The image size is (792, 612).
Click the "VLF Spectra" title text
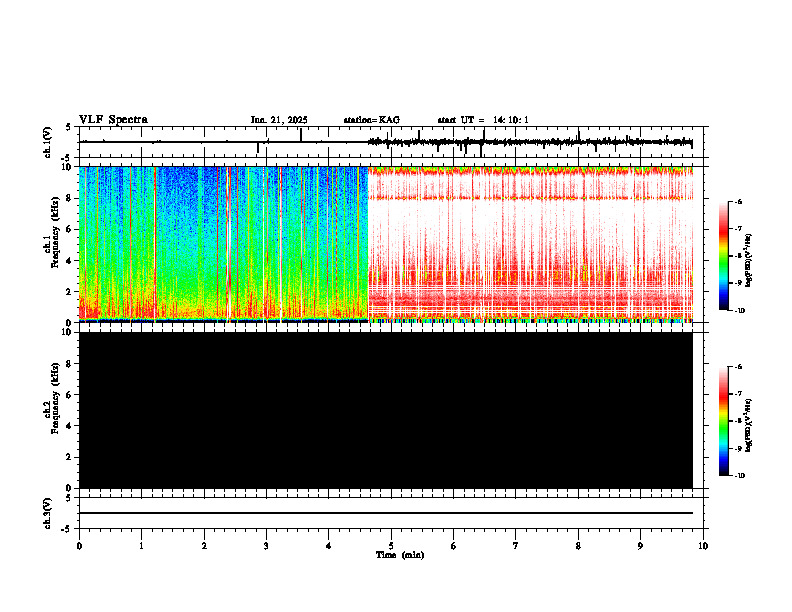click(x=113, y=120)
